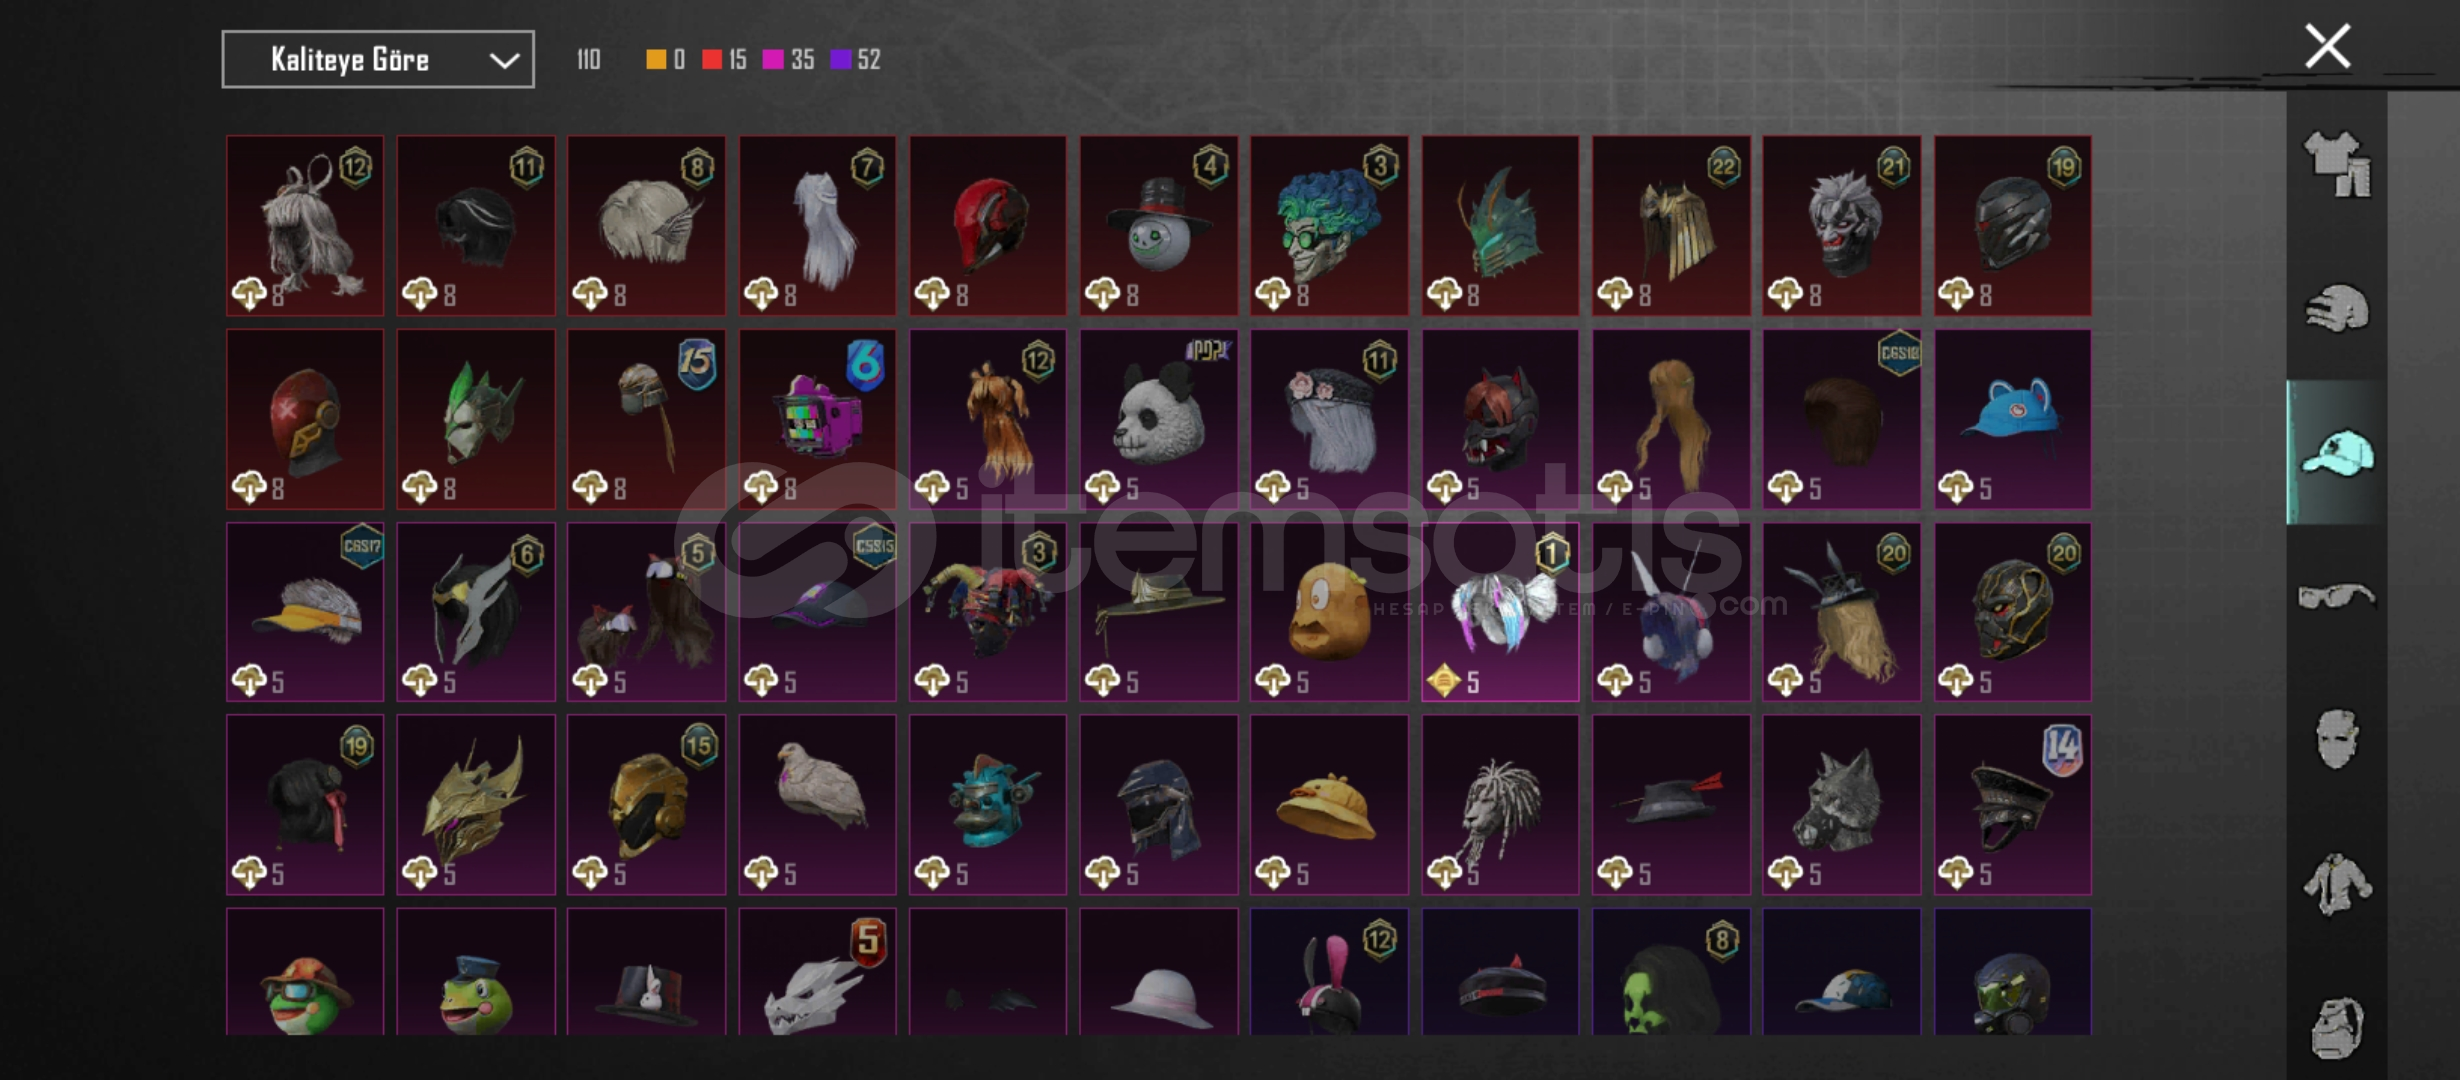The image size is (2460, 1080).
Task: Open the glasses category icon
Action: point(2337,597)
